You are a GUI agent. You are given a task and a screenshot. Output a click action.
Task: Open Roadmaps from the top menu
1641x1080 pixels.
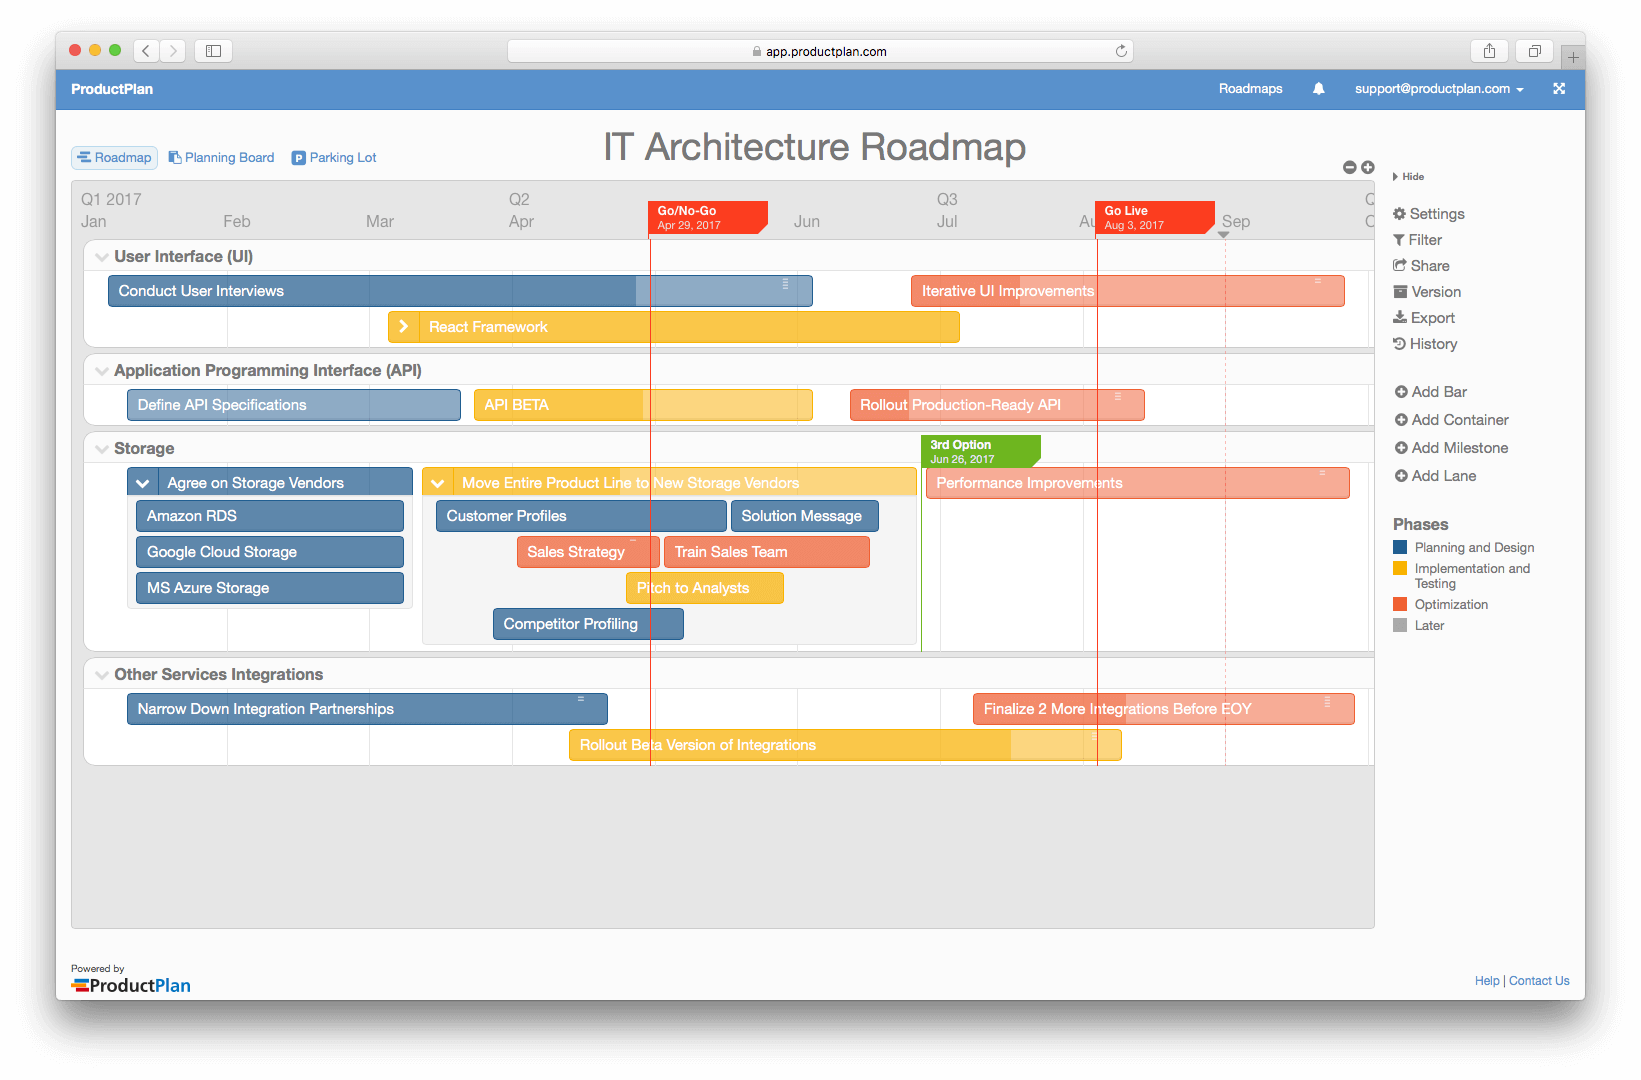pos(1250,89)
